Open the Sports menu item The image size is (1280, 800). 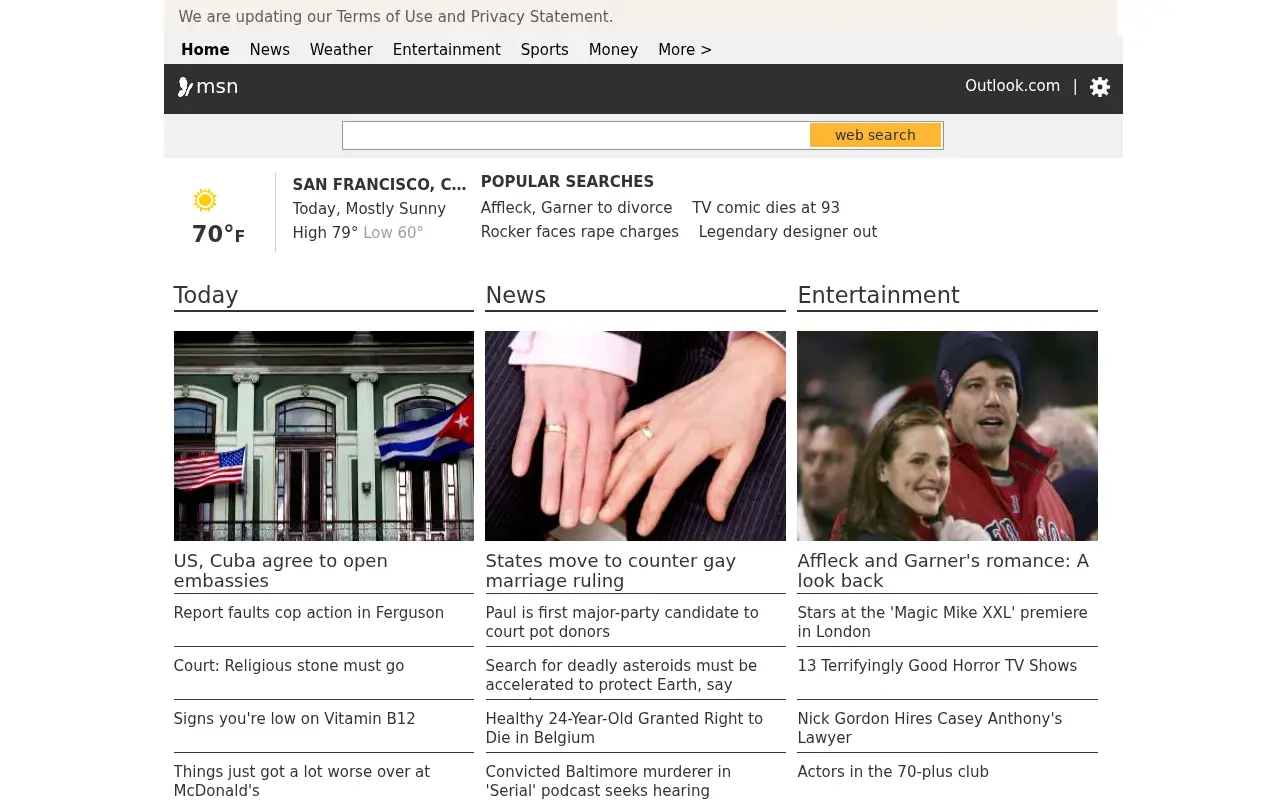[545, 50]
